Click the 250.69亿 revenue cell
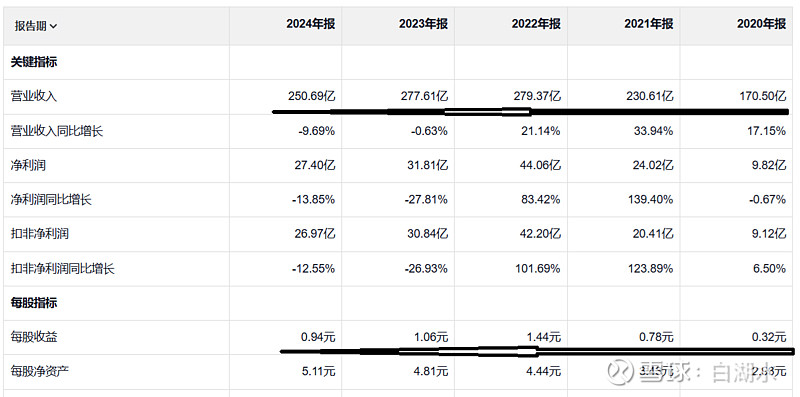800x397 pixels. coord(312,96)
